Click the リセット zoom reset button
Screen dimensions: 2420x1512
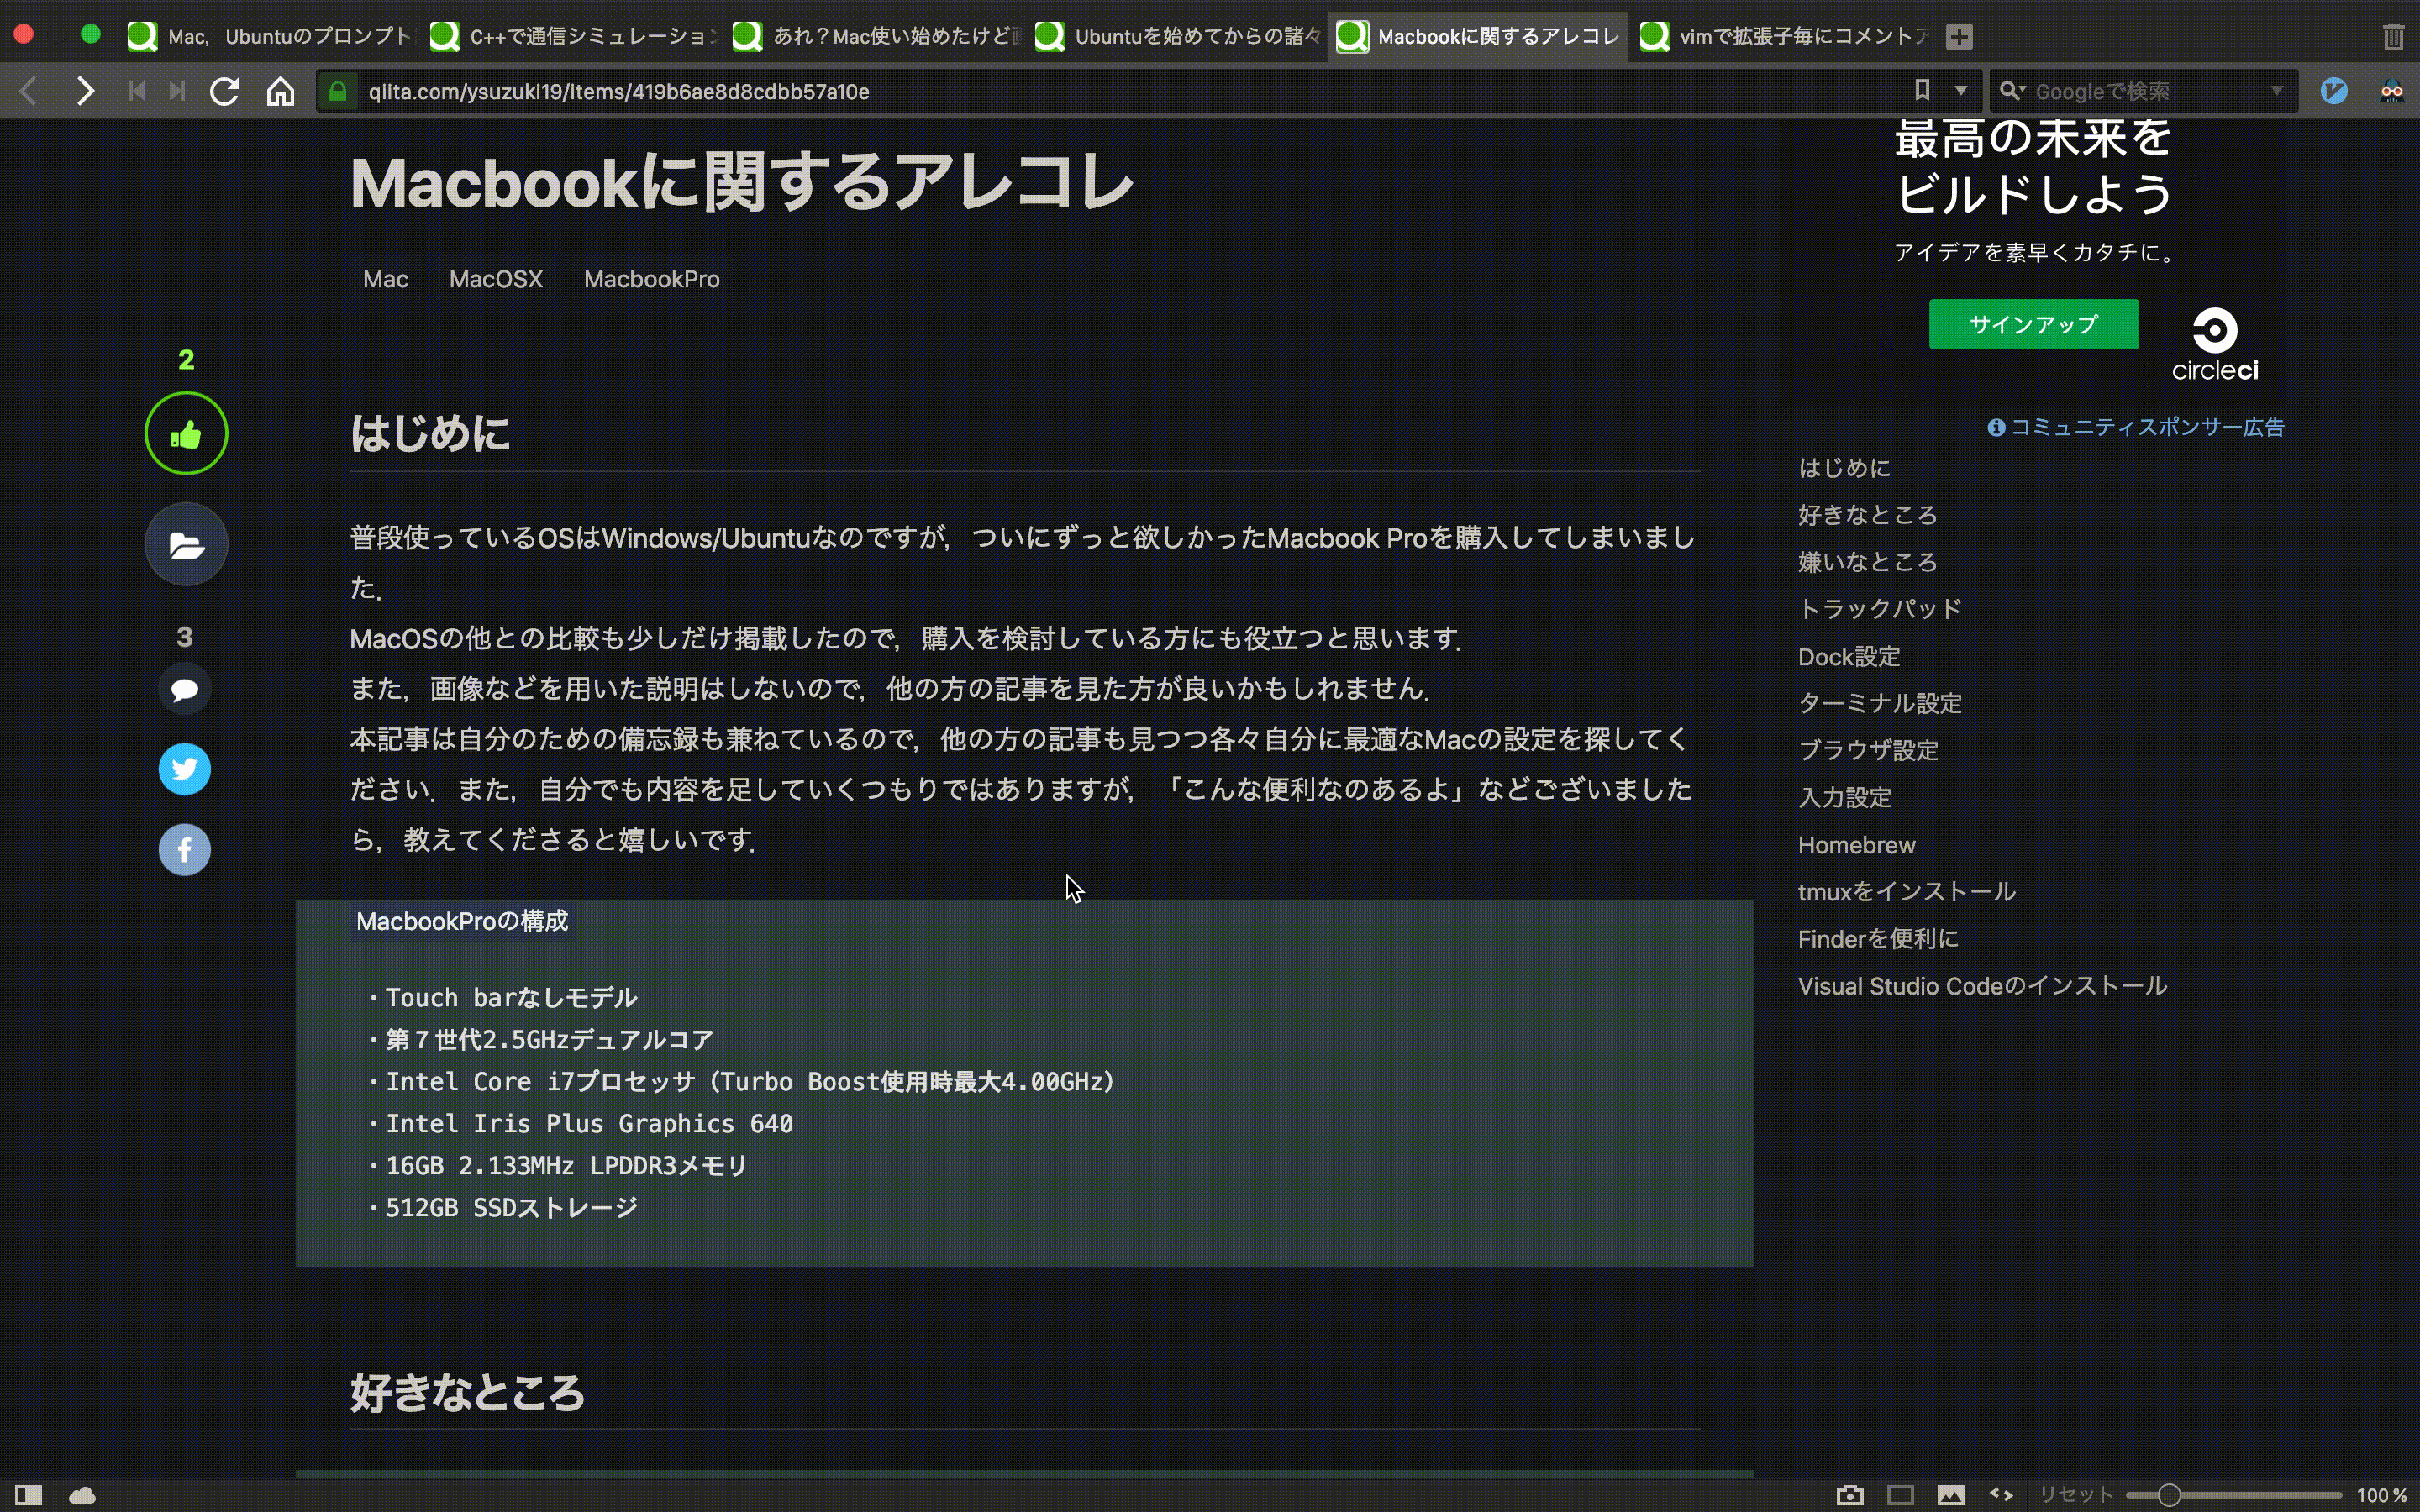[2076, 1495]
